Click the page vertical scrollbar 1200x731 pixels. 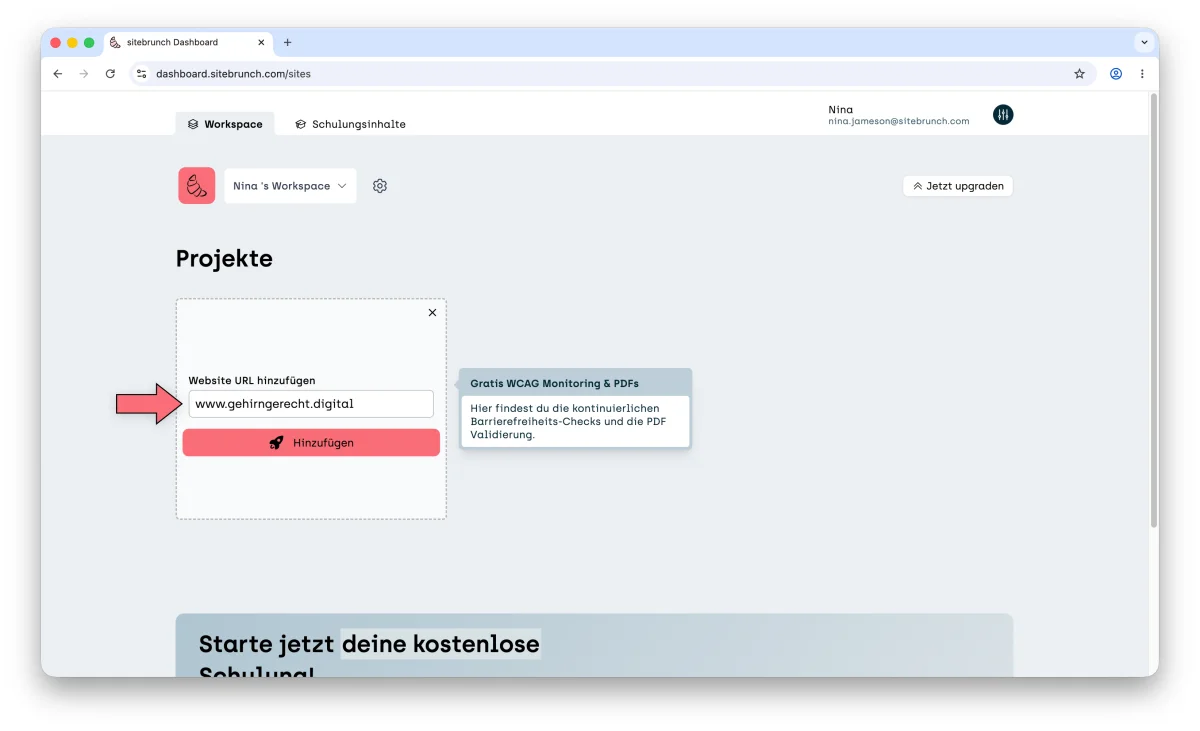(1153, 310)
